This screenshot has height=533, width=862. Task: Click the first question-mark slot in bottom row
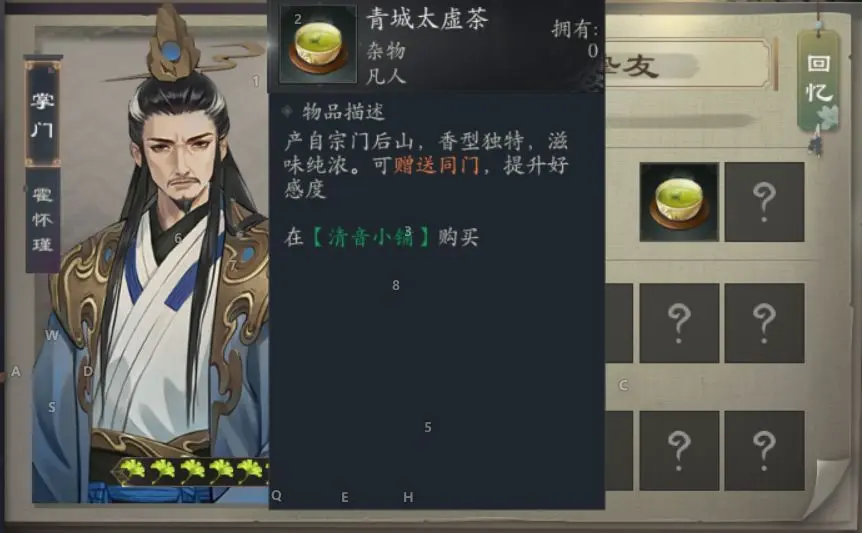click(x=679, y=451)
